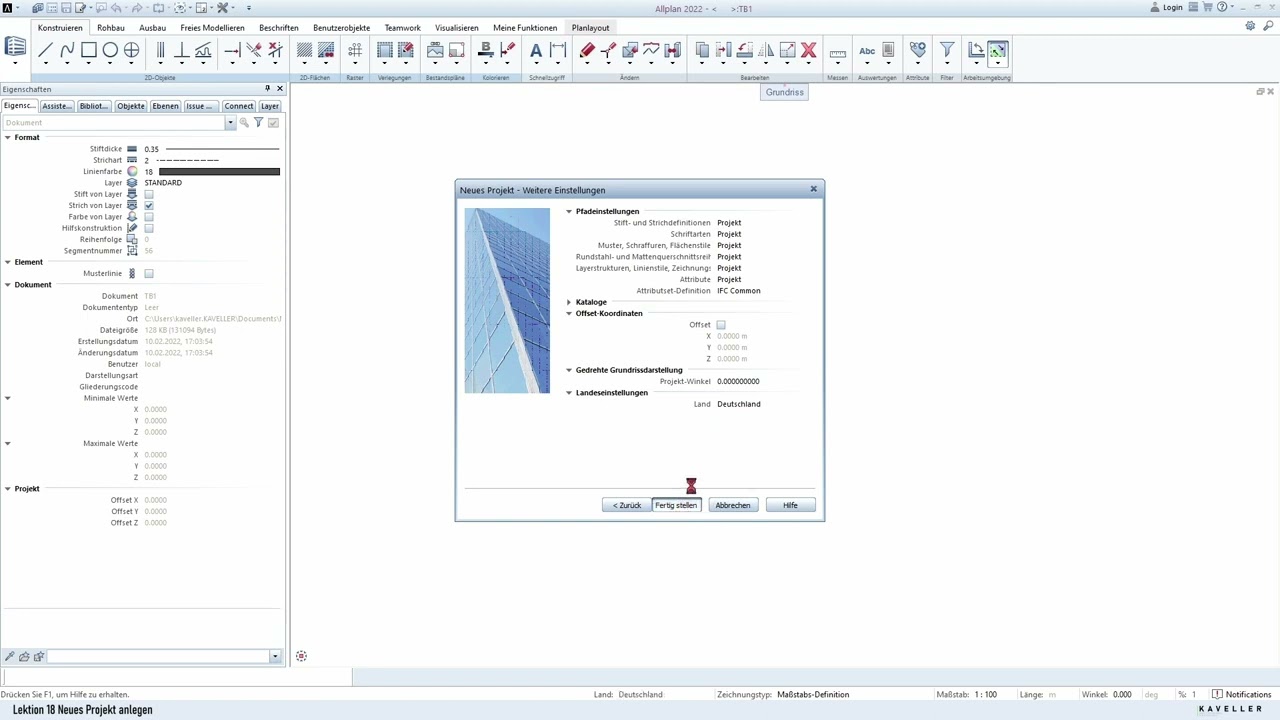Click the Strichart dashed line preview
1280x720 pixels.
coord(187,160)
